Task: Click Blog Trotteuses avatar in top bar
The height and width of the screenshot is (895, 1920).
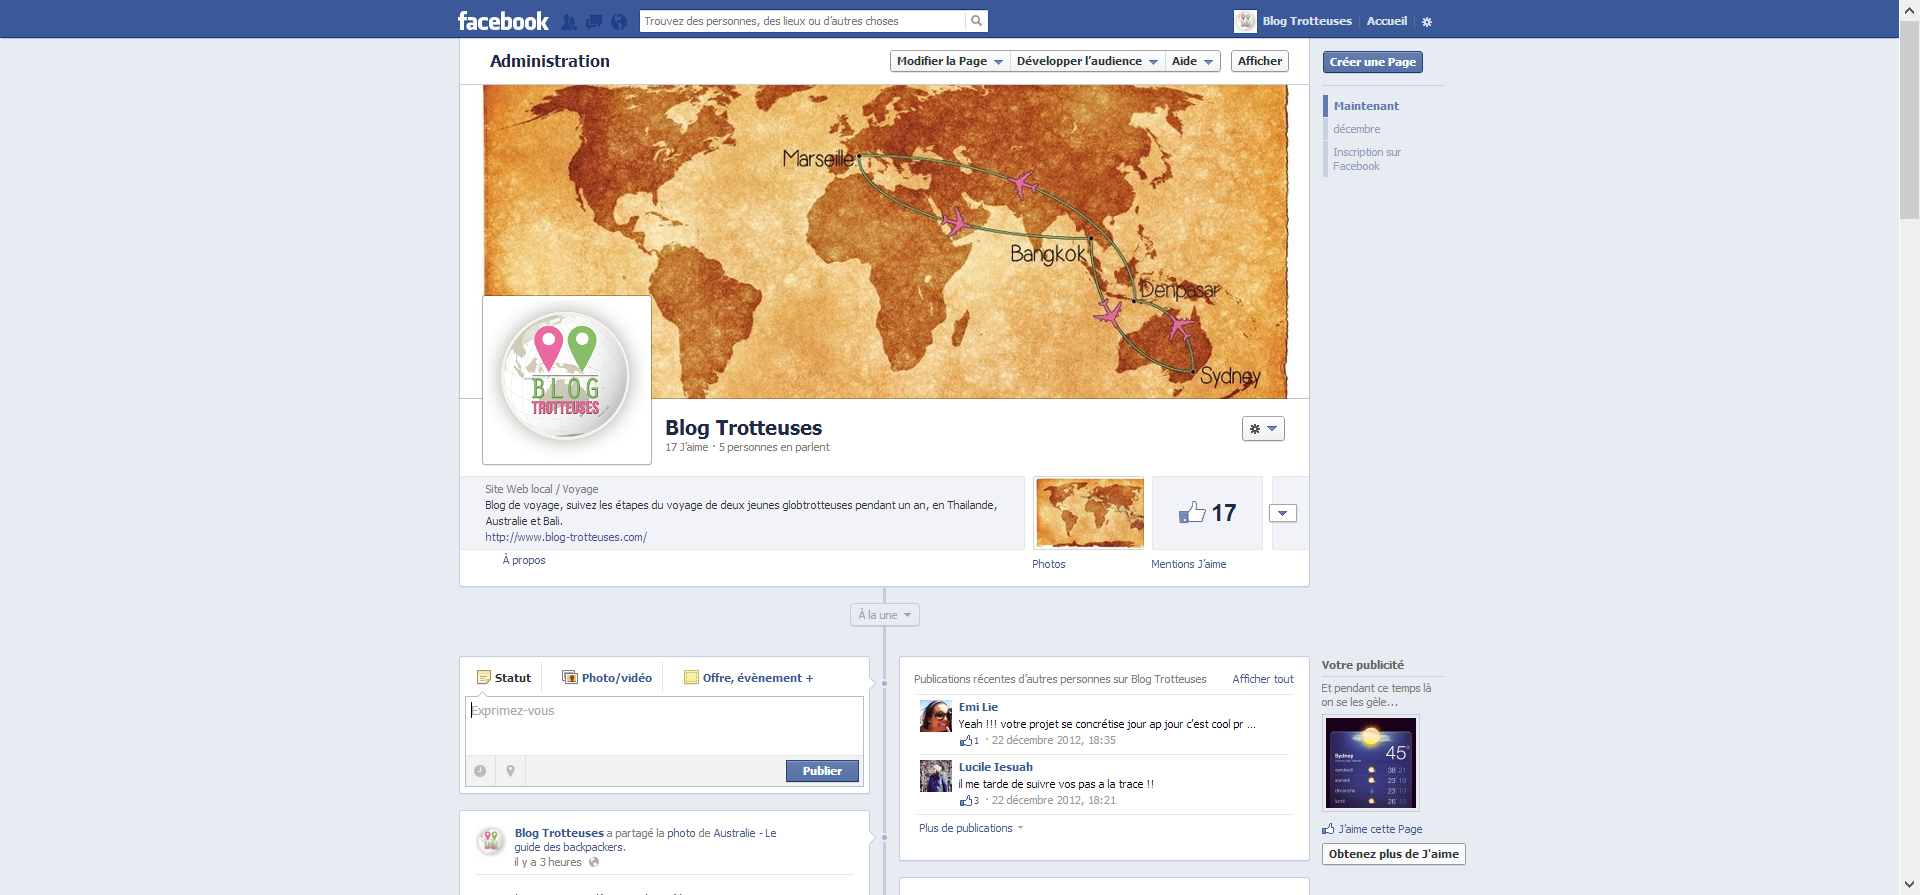Action: coord(1245,21)
